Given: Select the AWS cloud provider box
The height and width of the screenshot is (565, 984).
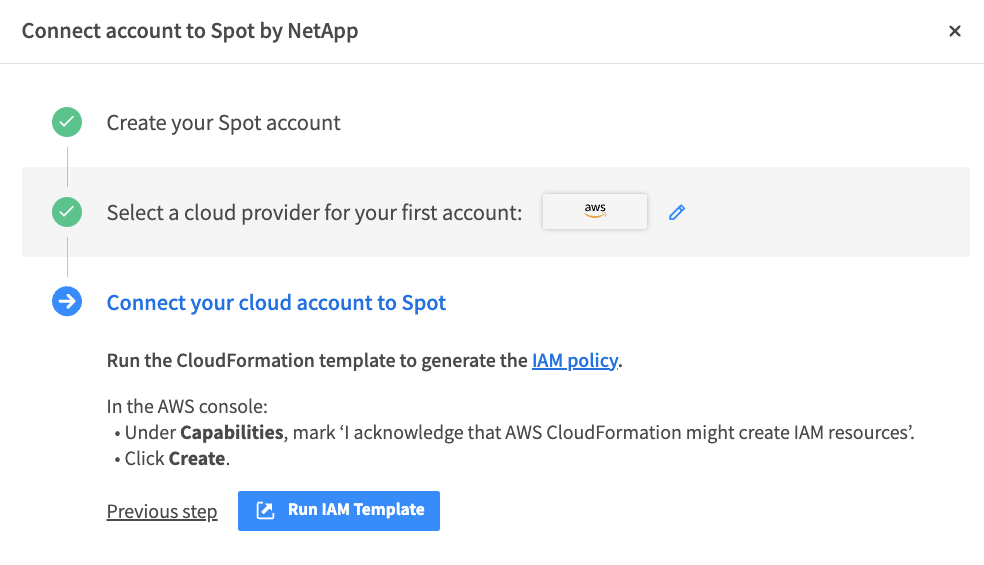Looking at the screenshot, I should click(x=595, y=212).
